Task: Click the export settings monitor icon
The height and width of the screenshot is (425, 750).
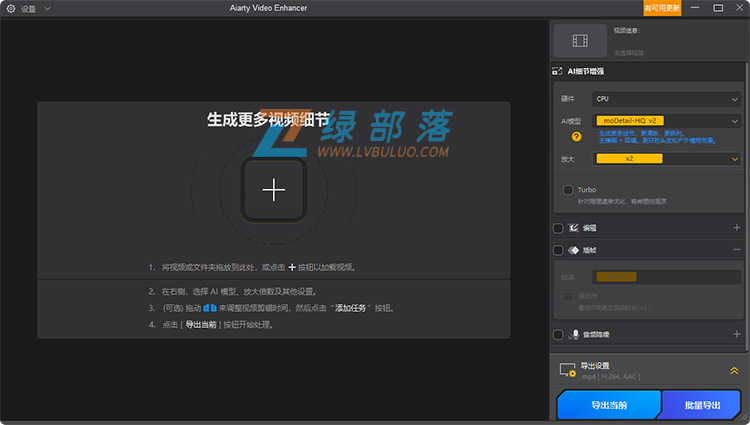Action: point(568,370)
